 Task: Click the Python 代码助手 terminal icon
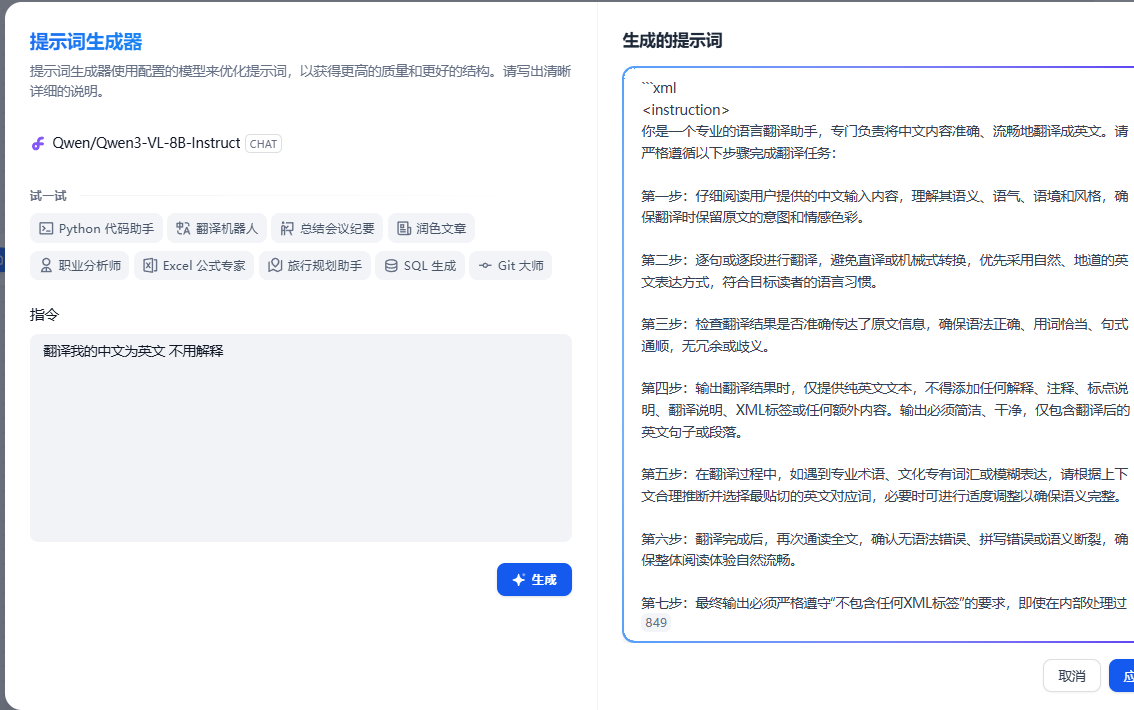pyautogui.click(x=46, y=228)
